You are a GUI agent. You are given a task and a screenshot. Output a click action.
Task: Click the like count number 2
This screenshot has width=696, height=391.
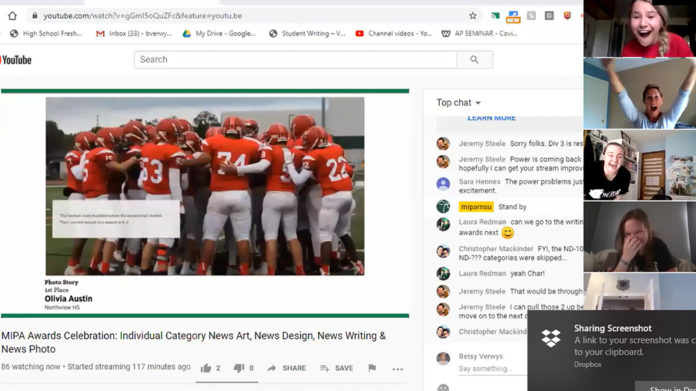pos(218,368)
